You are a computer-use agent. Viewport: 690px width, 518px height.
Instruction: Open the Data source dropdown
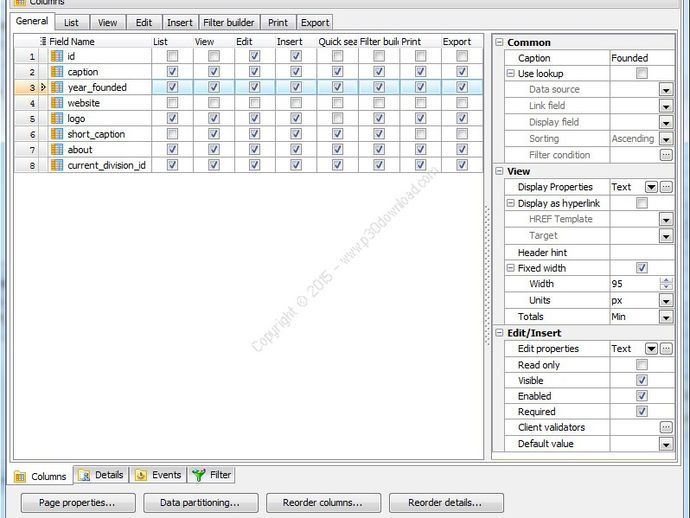(666, 90)
